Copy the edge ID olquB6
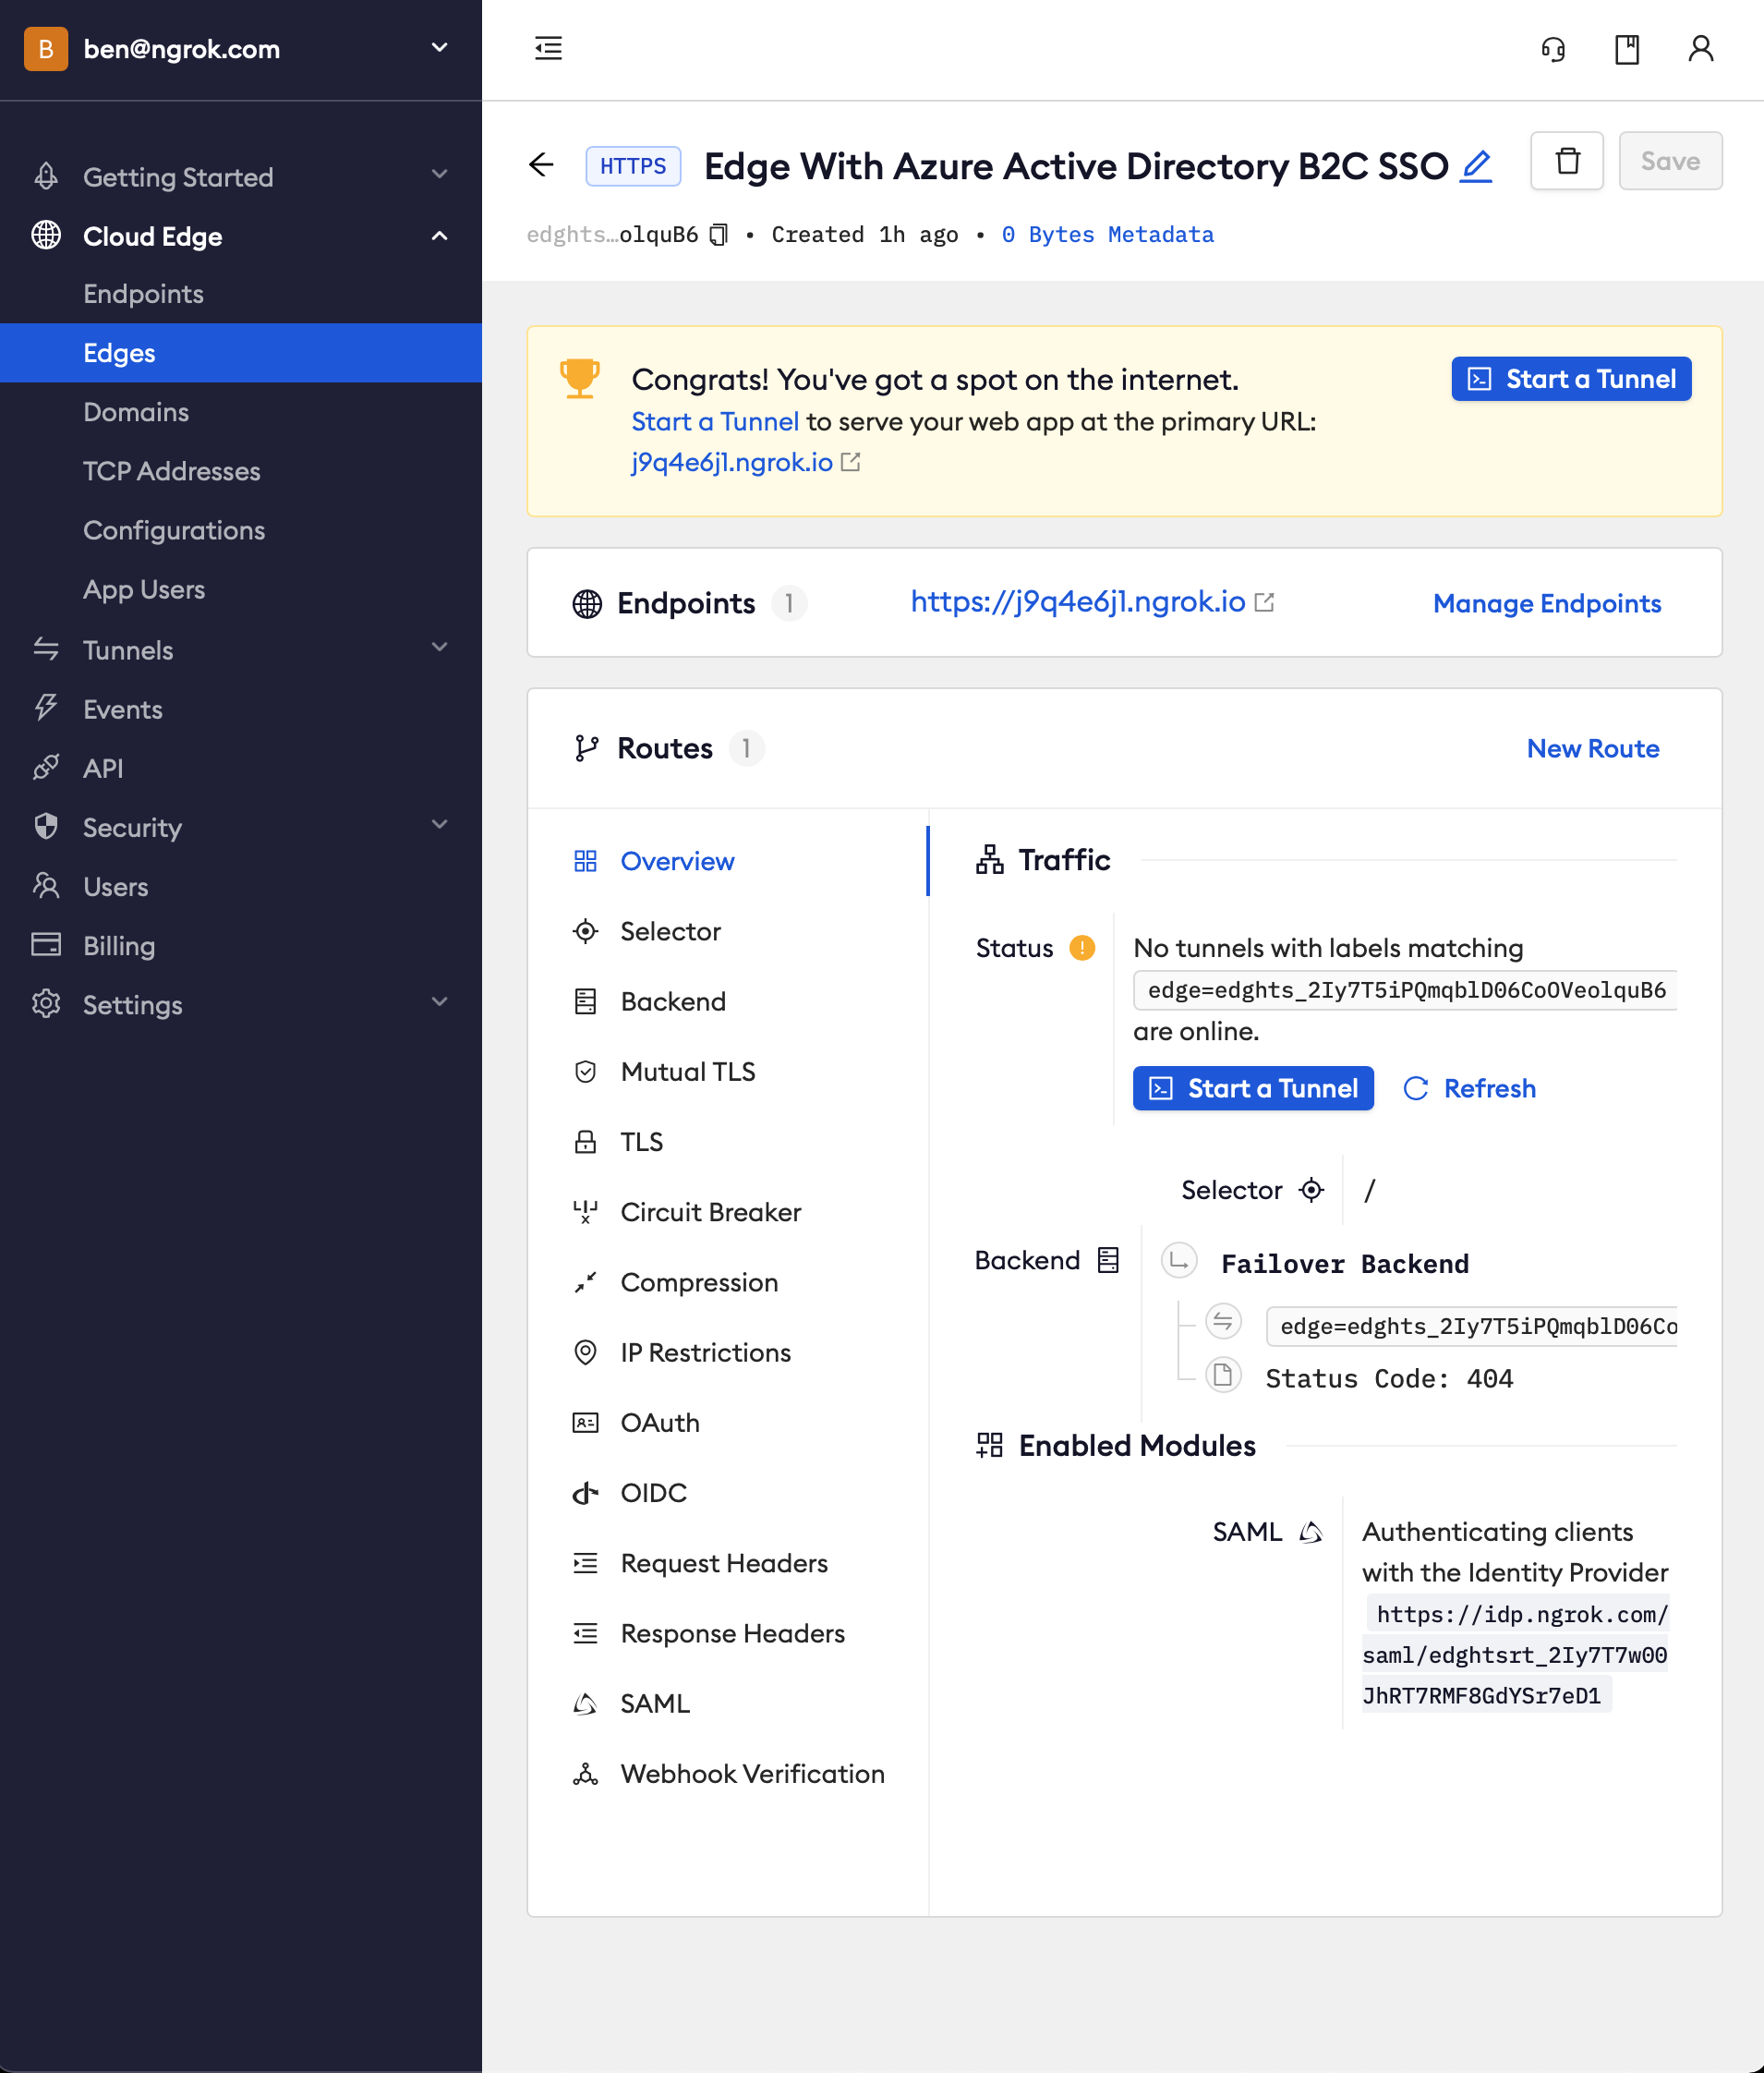 [719, 235]
